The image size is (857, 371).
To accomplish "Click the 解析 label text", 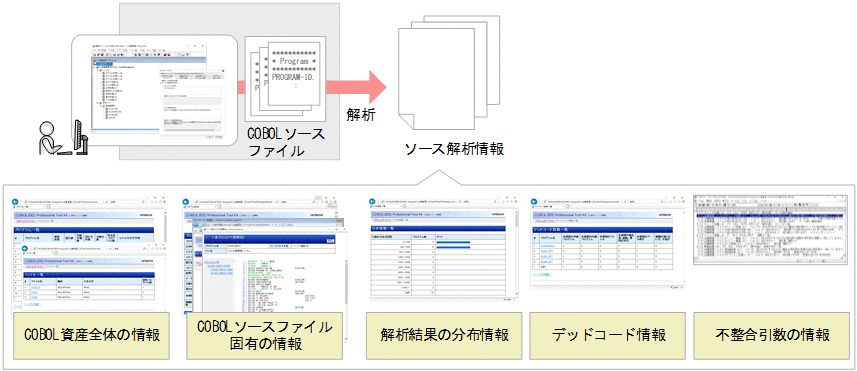I will click(361, 115).
